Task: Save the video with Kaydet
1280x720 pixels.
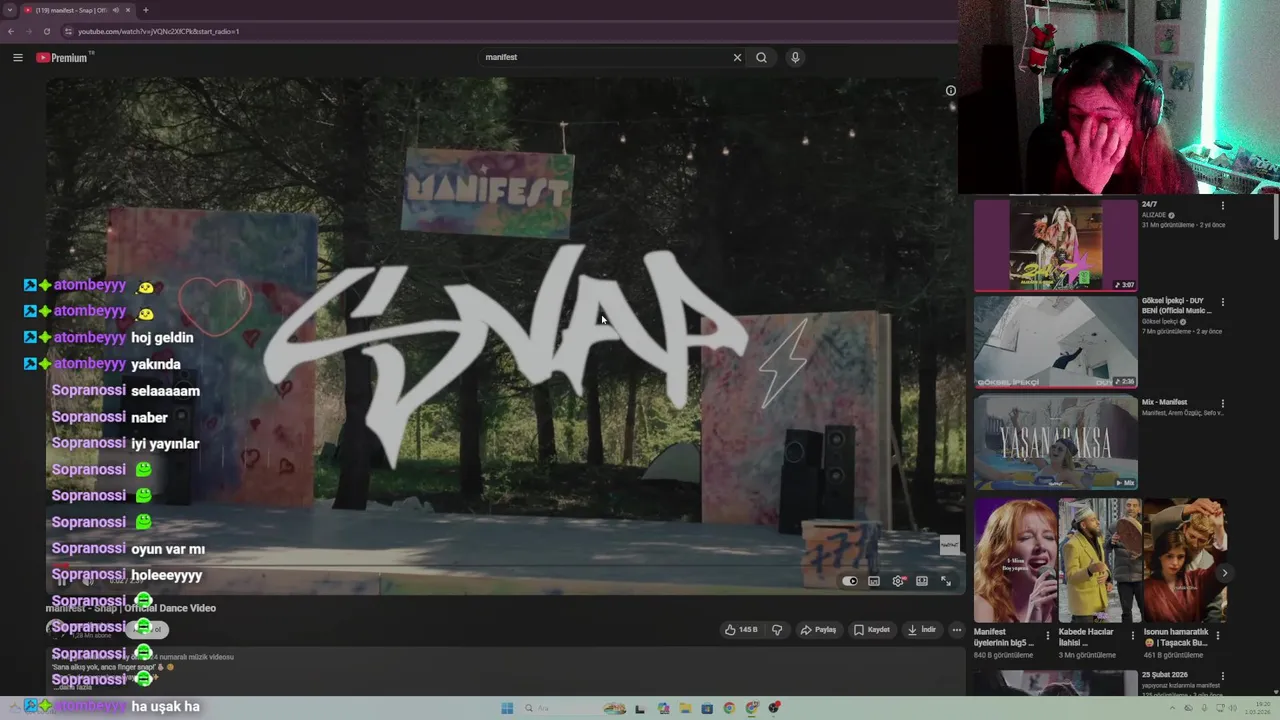Action: point(871,630)
